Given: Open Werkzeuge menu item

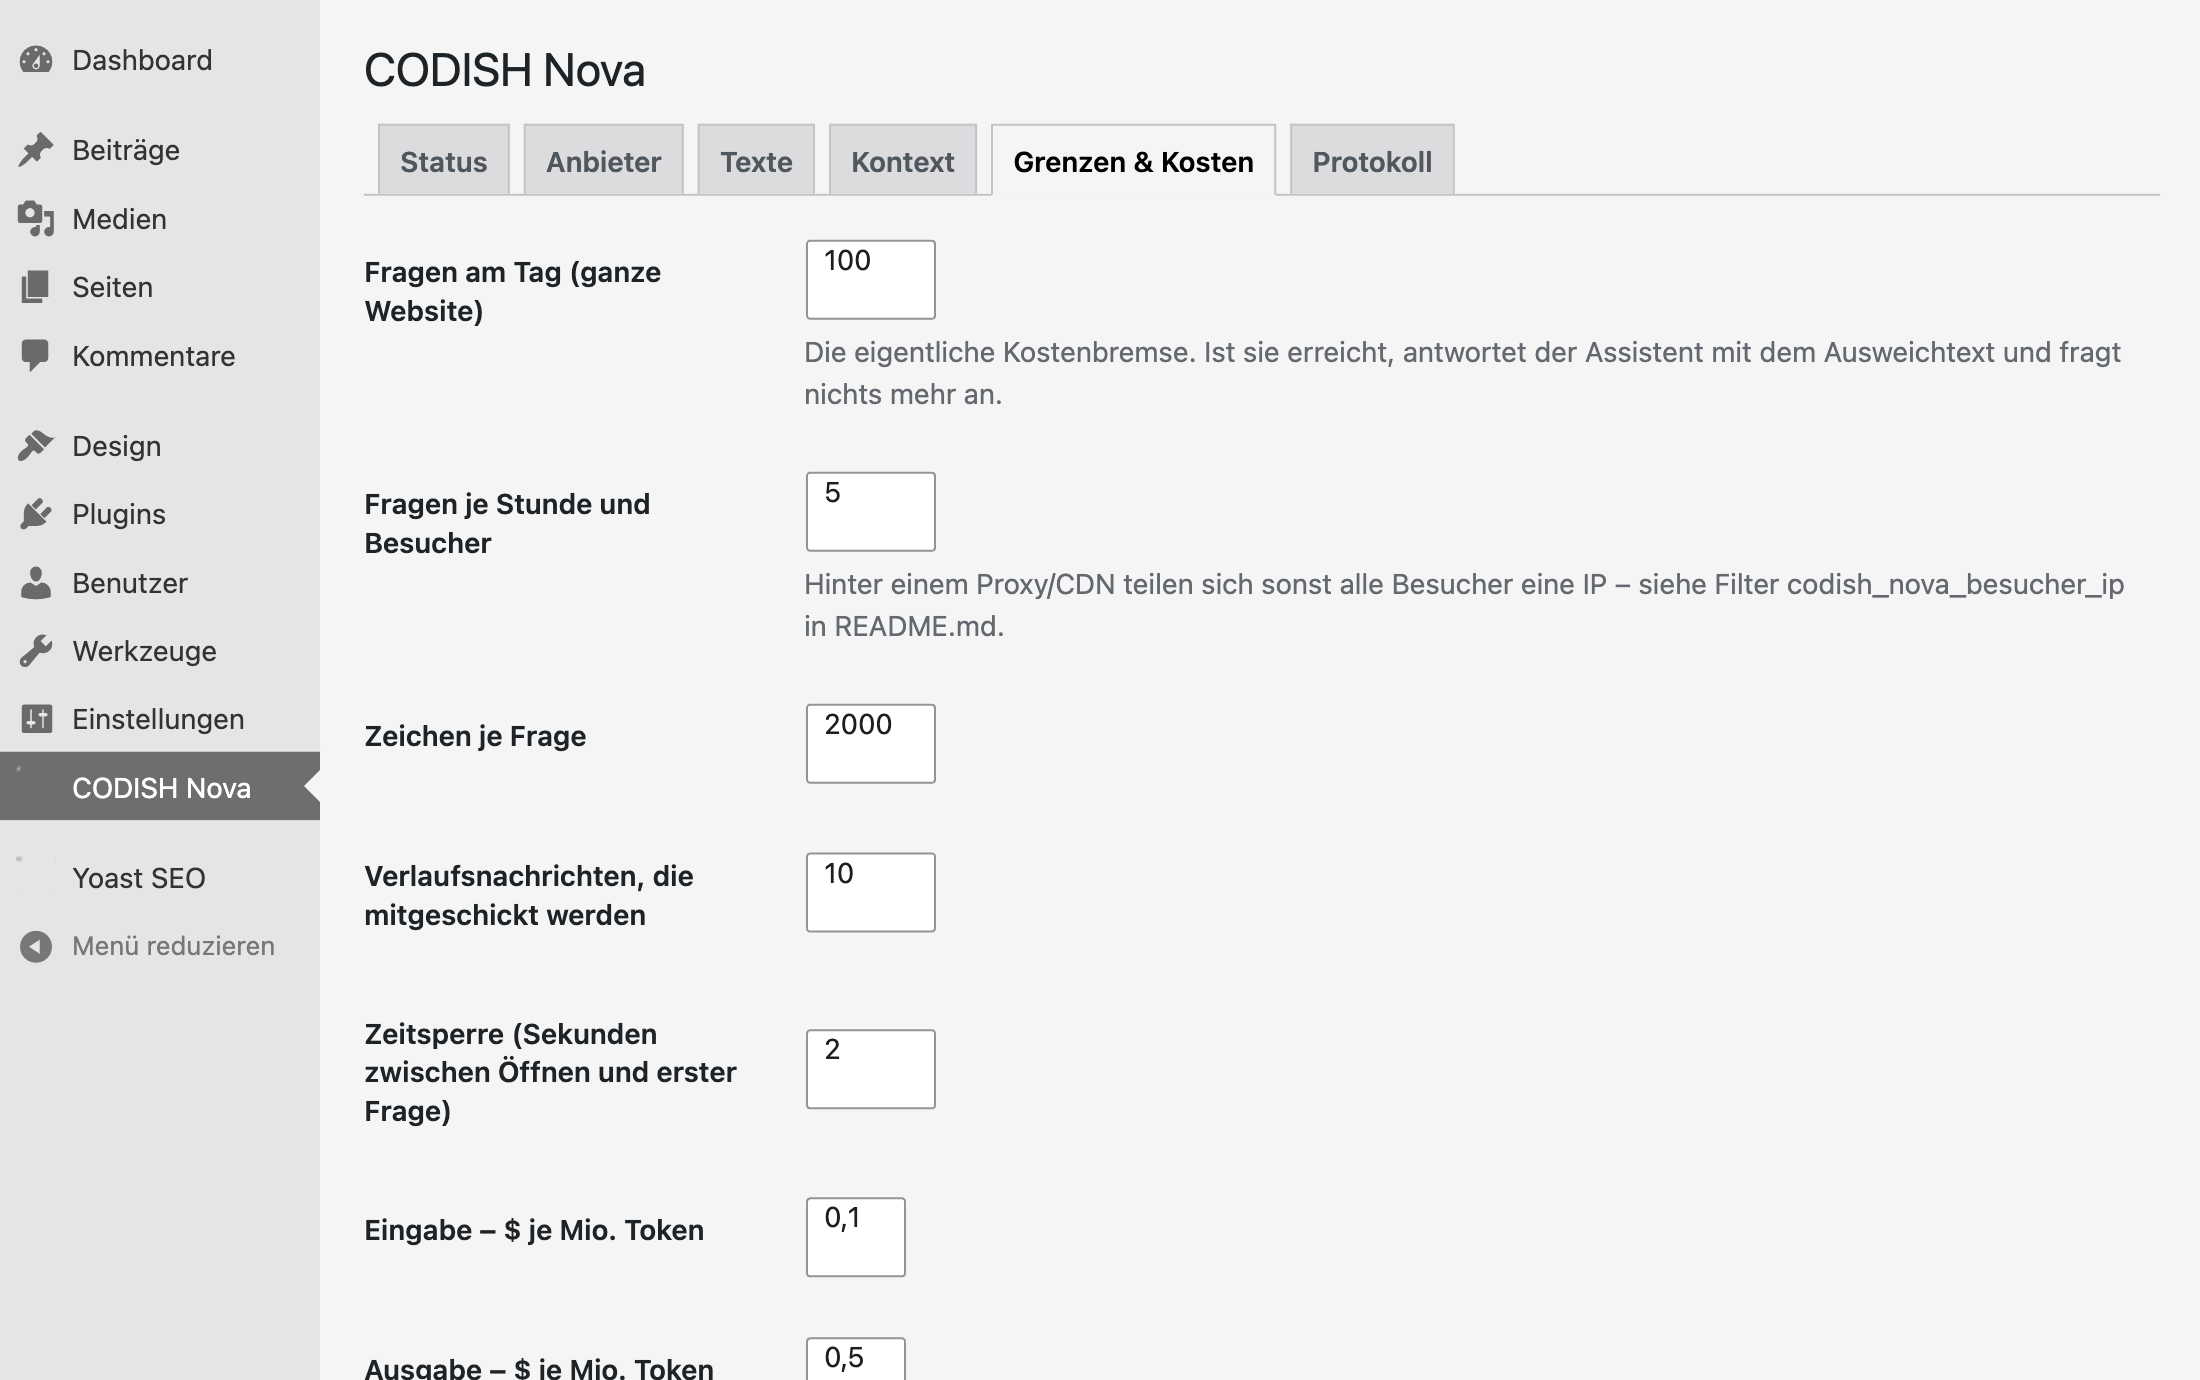Looking at the screenshot, I should (160, 651).
